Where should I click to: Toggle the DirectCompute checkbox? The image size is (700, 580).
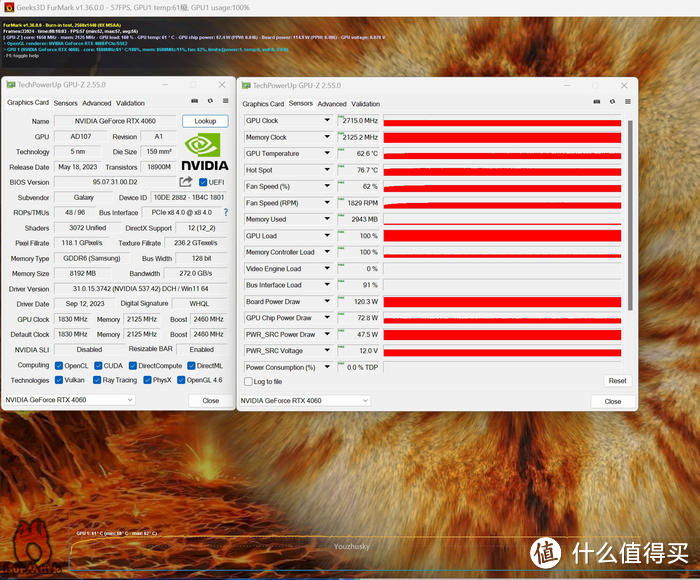click(133, 366)
